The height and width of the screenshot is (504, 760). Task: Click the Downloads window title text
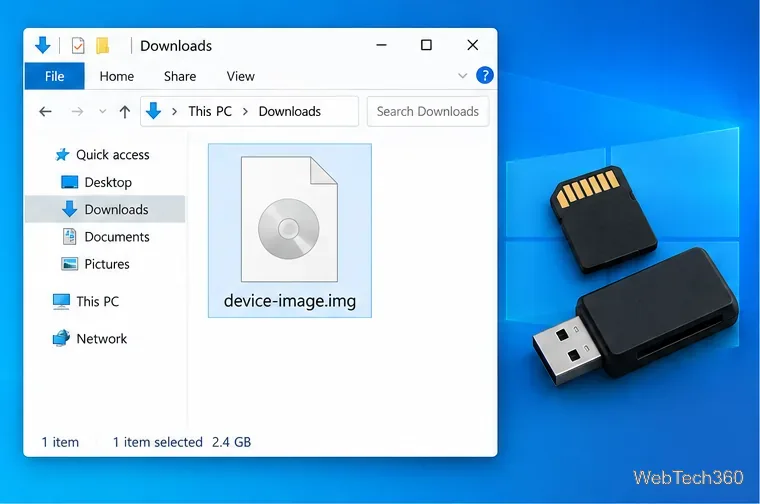pos(176,46)
